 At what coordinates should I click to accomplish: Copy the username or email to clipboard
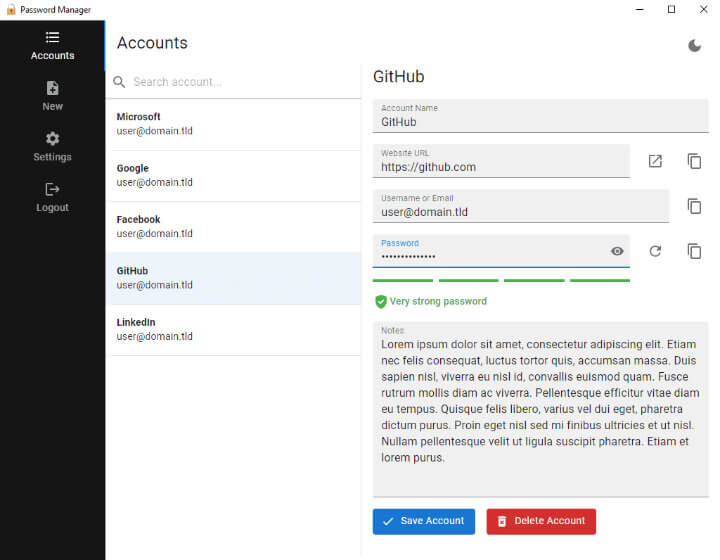694,206
